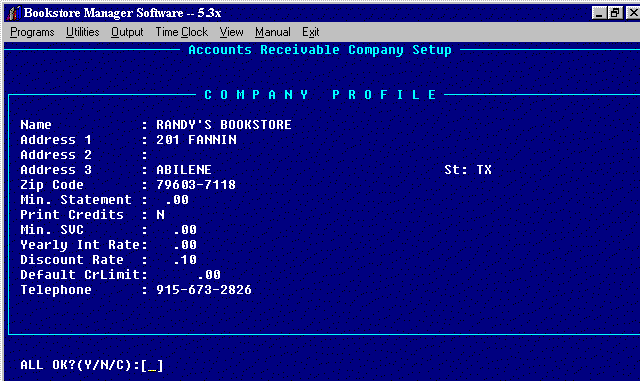Open the Programs menu

pos(32,32)
